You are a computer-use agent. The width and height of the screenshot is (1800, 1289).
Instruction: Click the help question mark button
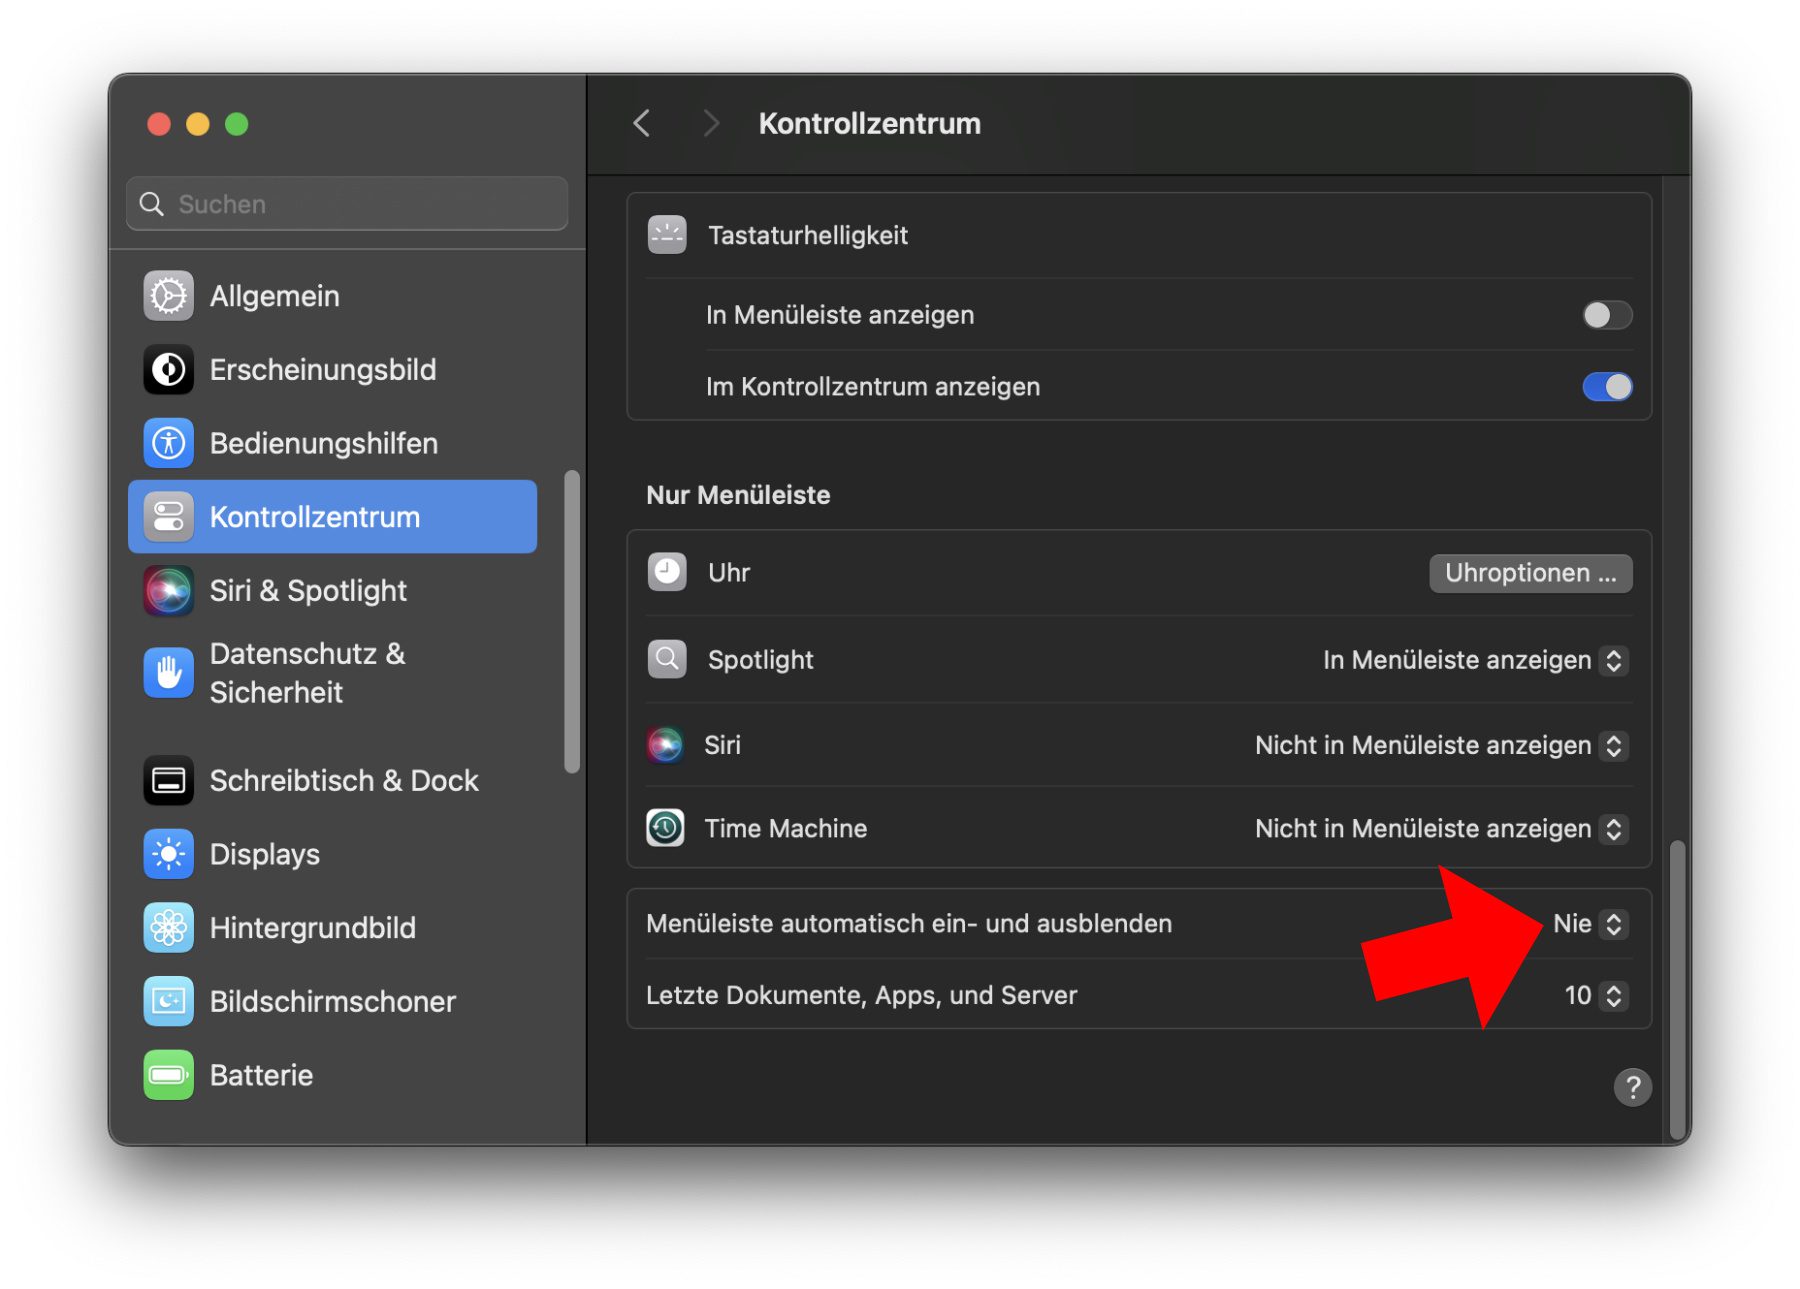(x=1632, y=1087)
